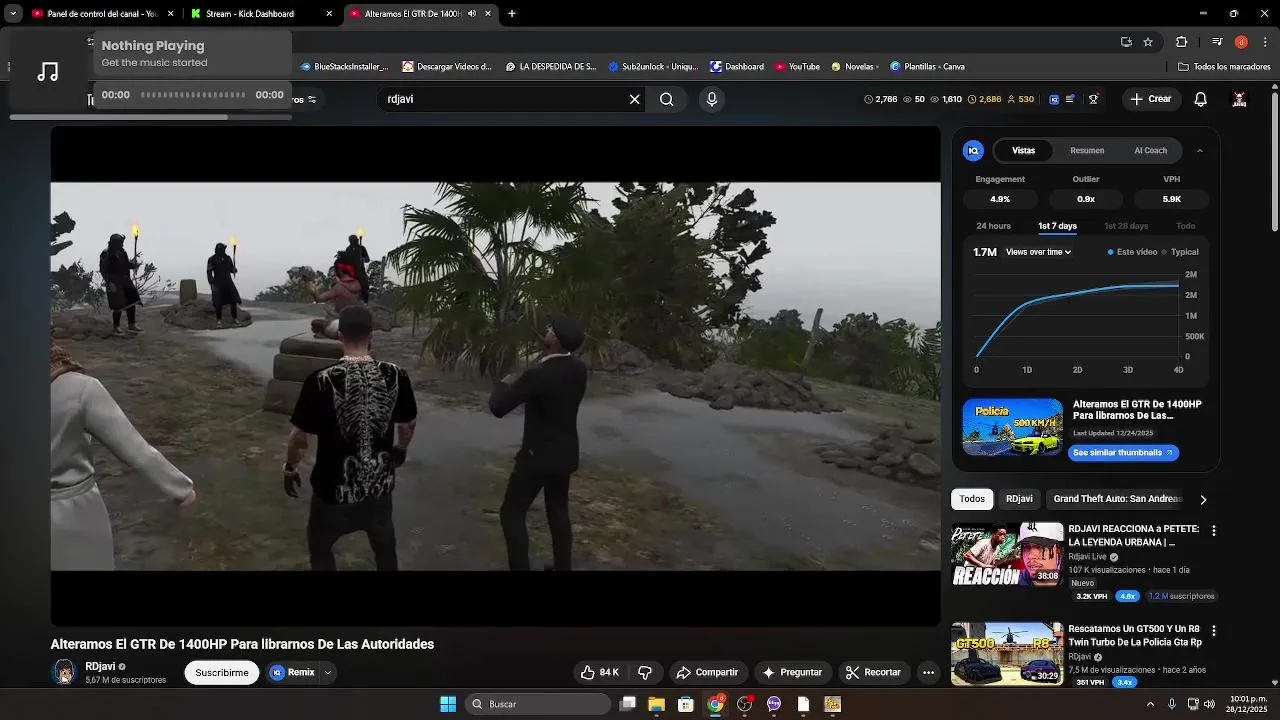Image resolution: width=1280 pixels, height=720 pixels.
Task: Open the RDJAVI REACCIONA a PETETE thumbnail
Action: click(x=1007, y=553)
